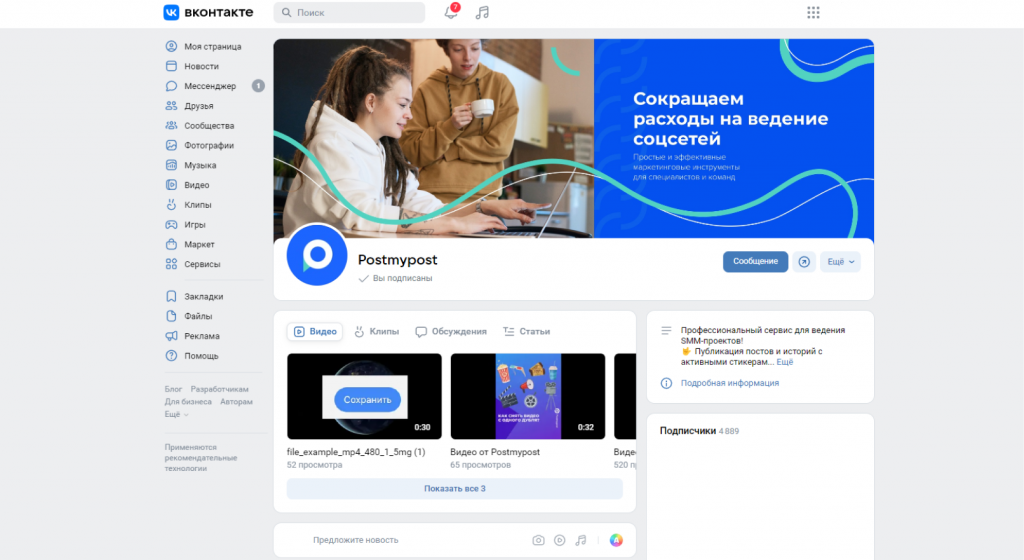Click the cover banner image
Screen dimensions: 1024x560
click(573, 138)
